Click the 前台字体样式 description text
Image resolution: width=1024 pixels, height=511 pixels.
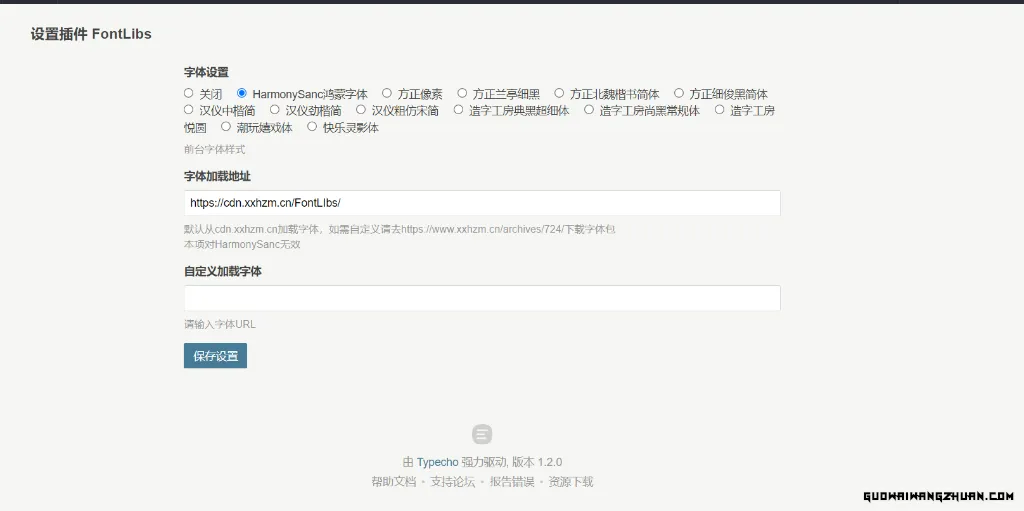pos(215,150)
